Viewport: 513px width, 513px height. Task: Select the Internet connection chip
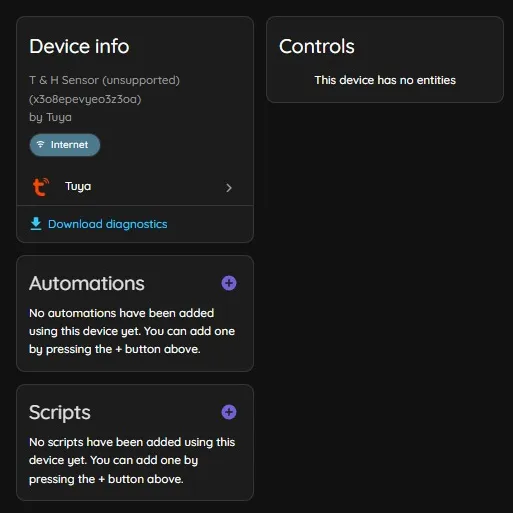[x=65, y=145]
